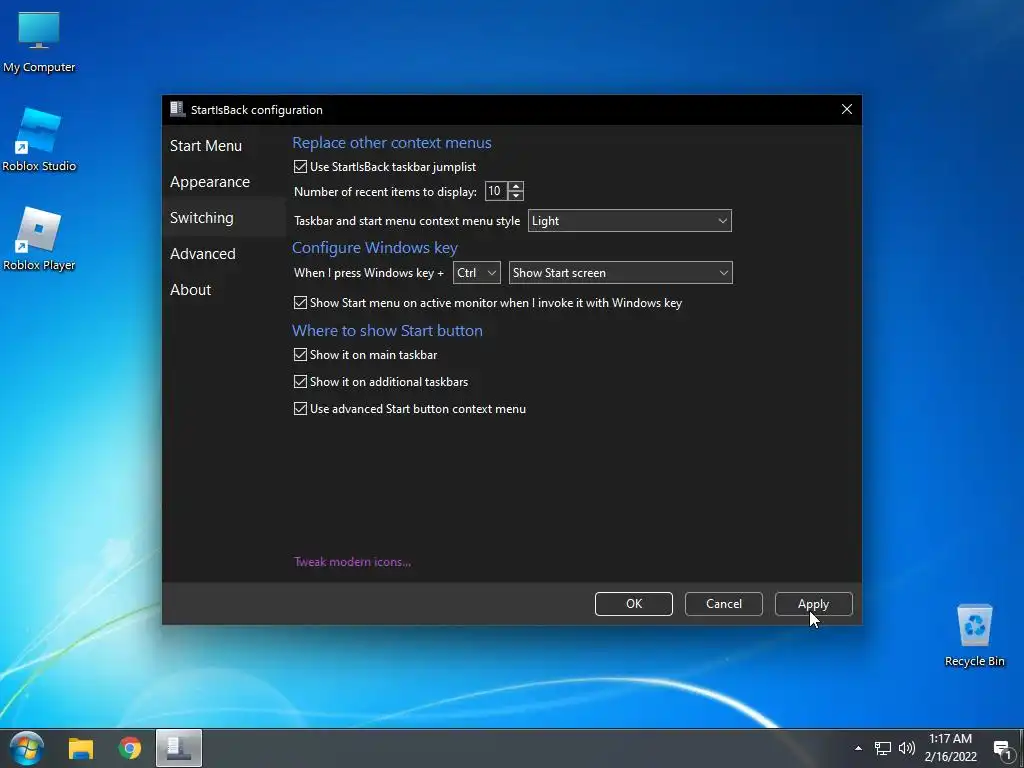The height and width of the screenshot is (768, 1024).
Task: Open Tweak modern icons link
Action: (352, 562)
